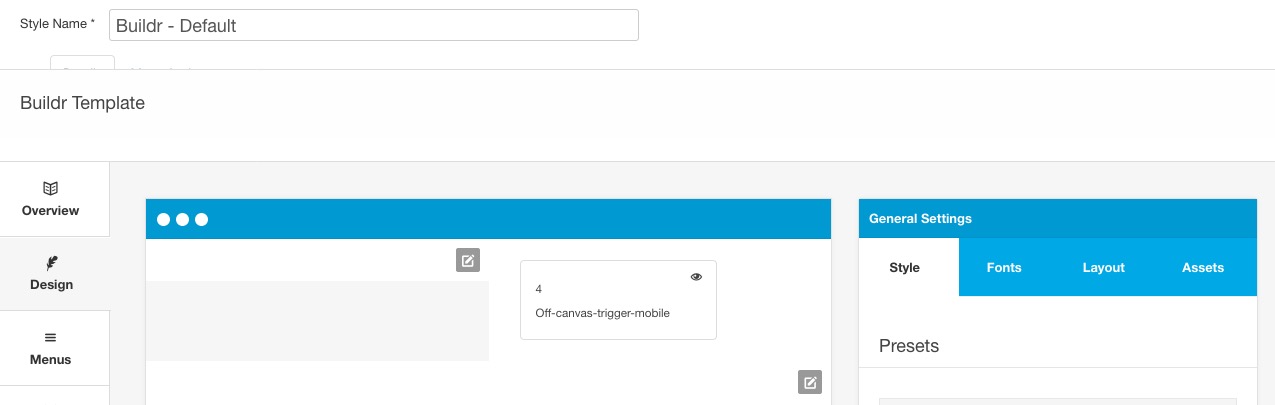Click the Presets section heading
1275x405 pixels.
(x=909, y=346)
